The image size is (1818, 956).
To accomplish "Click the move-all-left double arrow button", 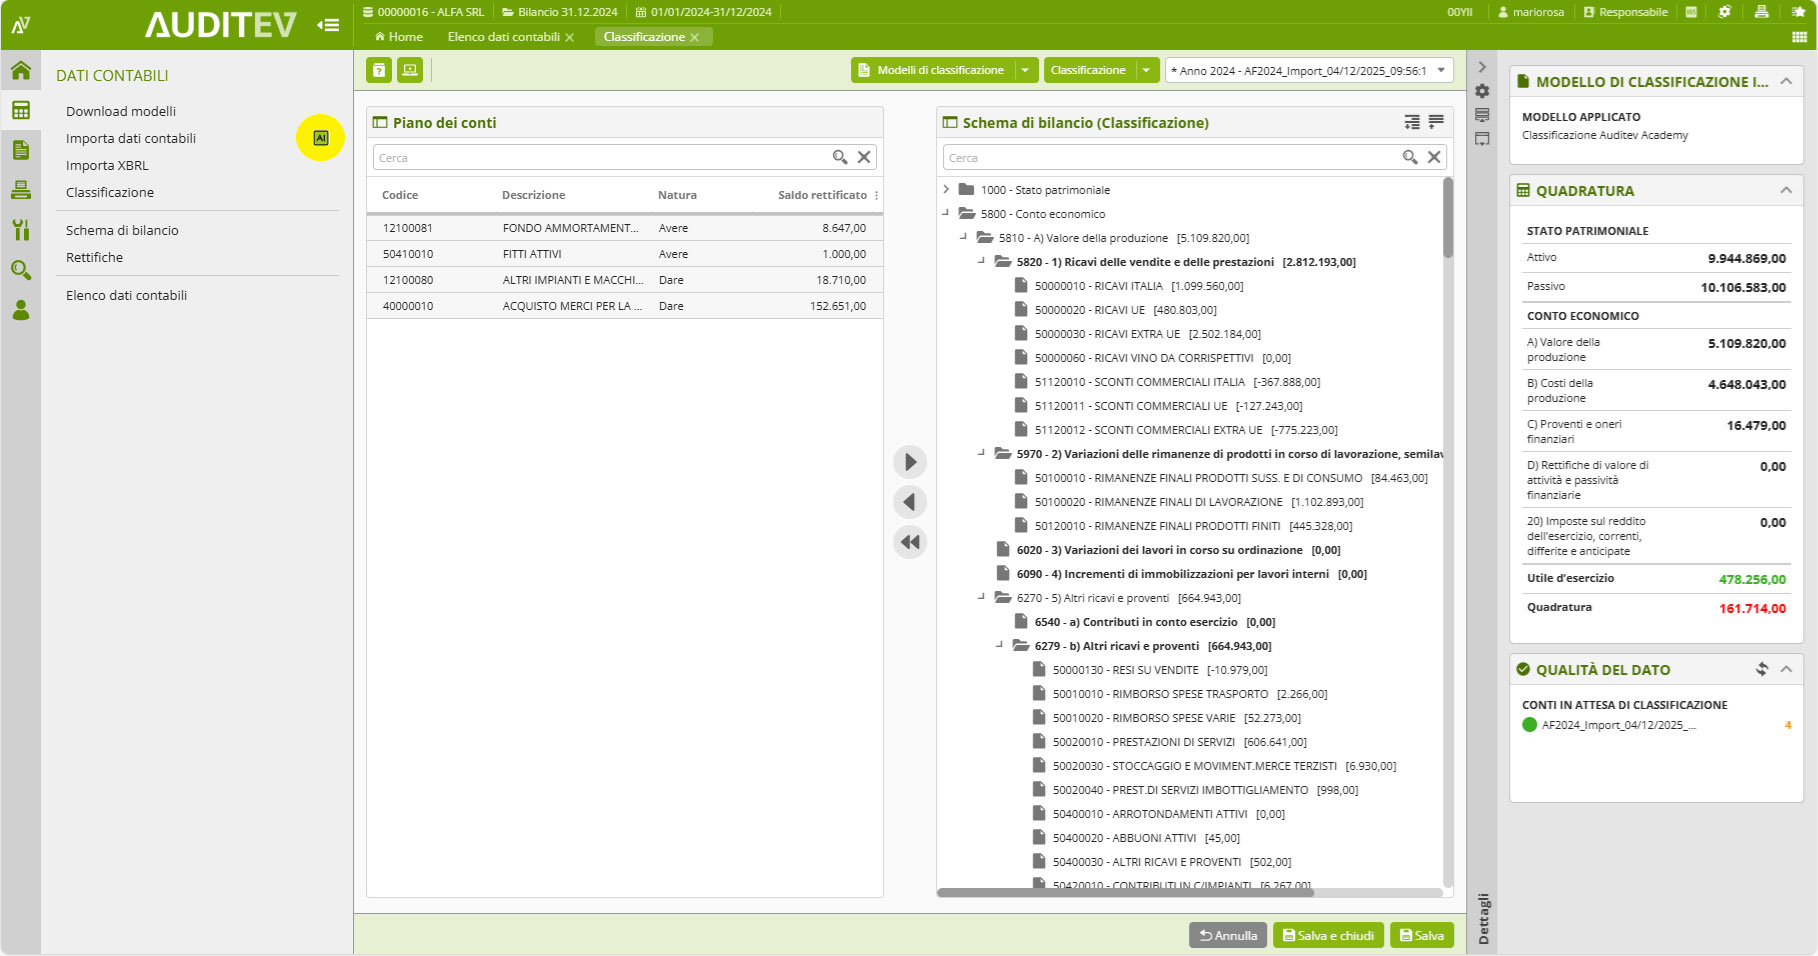I will (x=910, y=542).
